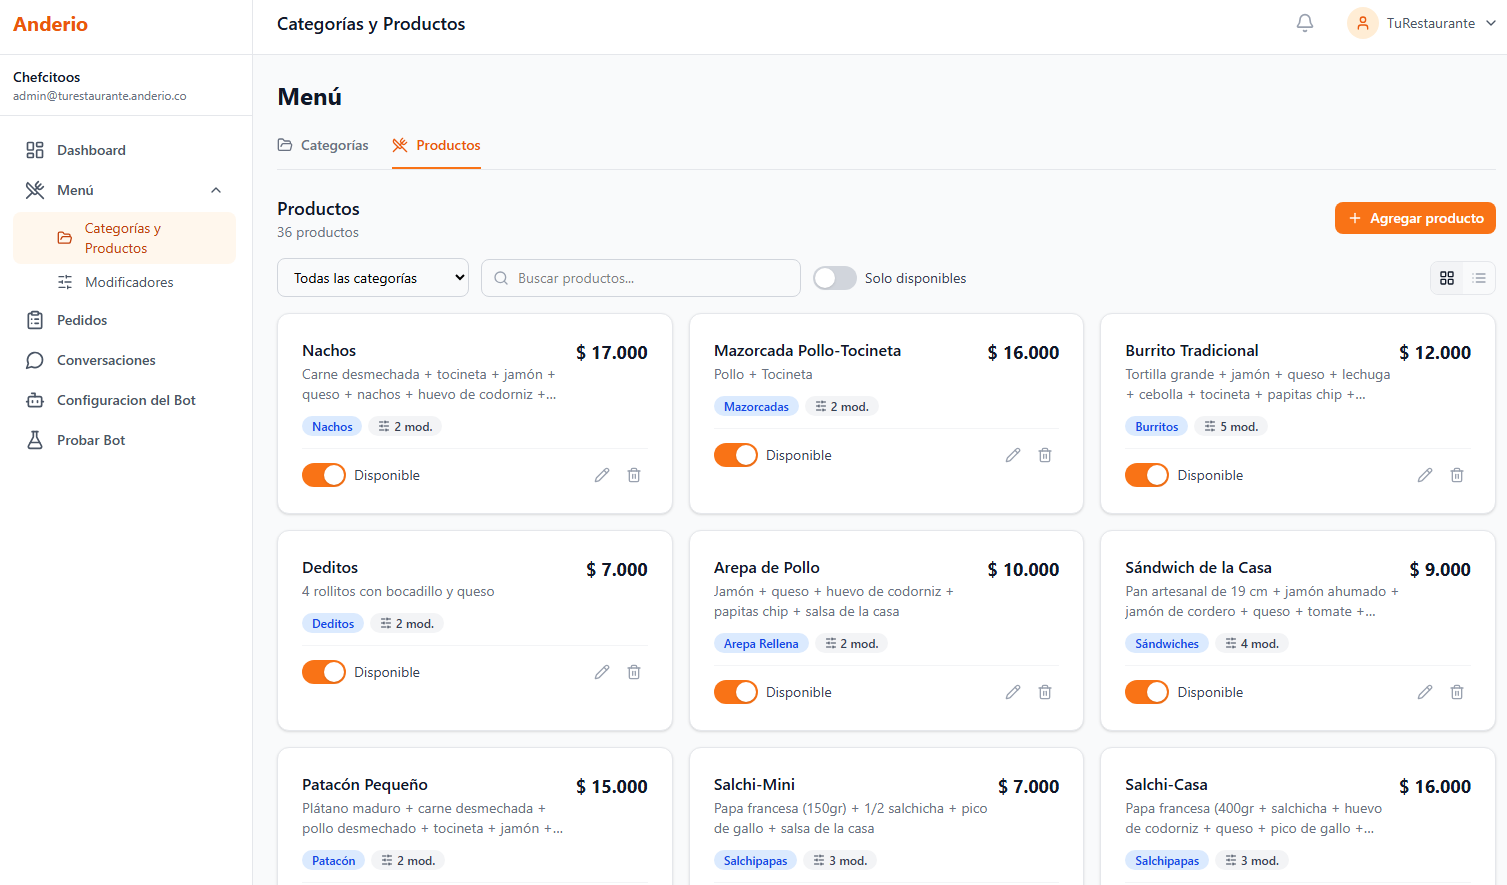Open Conversaciones in the sidebar
The image size is (1507, 885).
point(124,360)
